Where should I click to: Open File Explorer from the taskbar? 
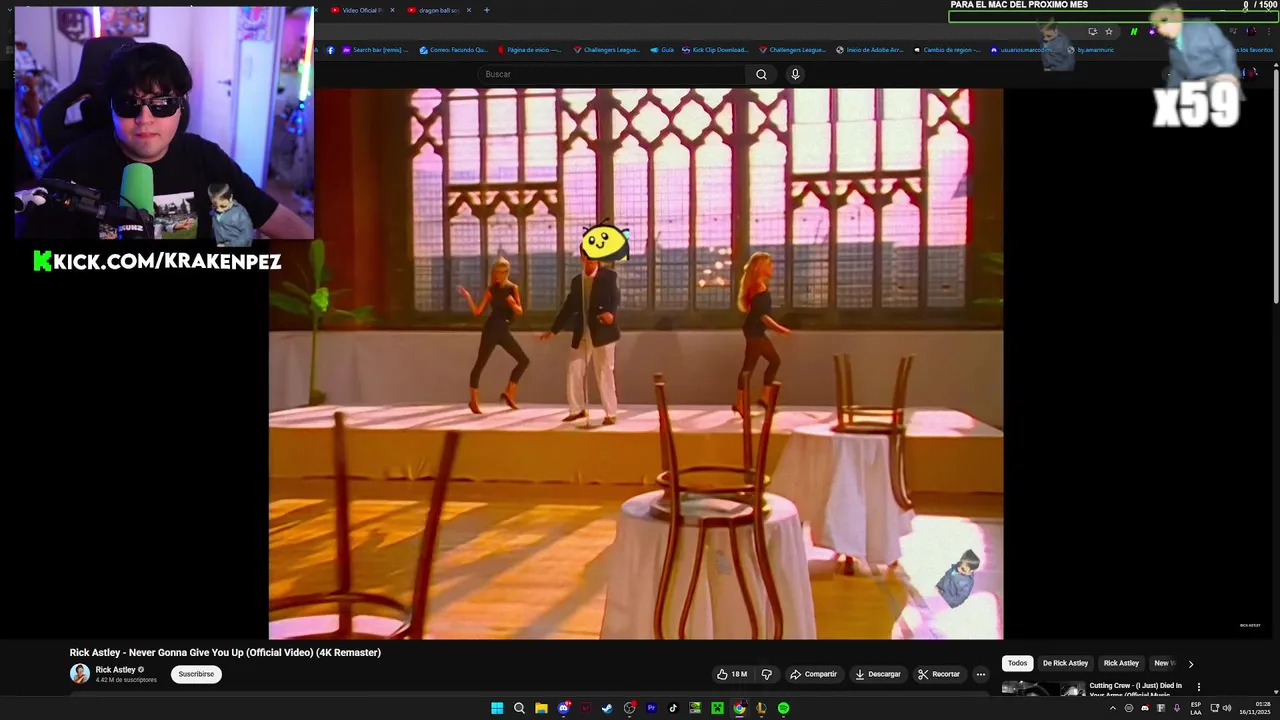pos(541,708)
